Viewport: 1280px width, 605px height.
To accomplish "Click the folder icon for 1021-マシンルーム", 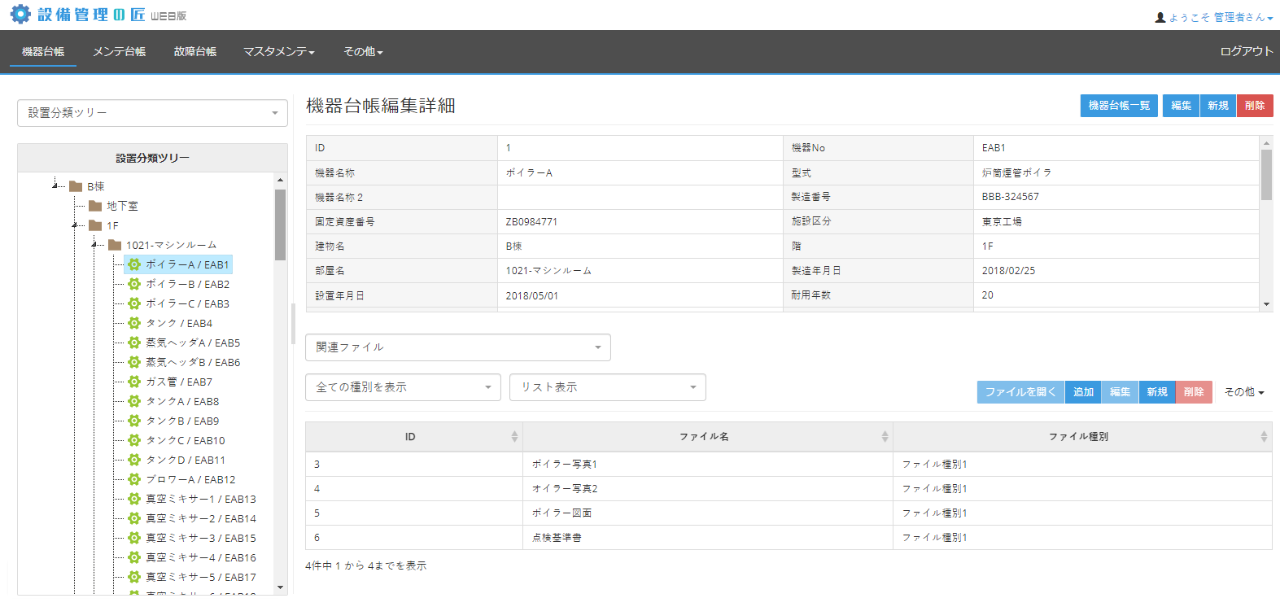I will [115, 245].
